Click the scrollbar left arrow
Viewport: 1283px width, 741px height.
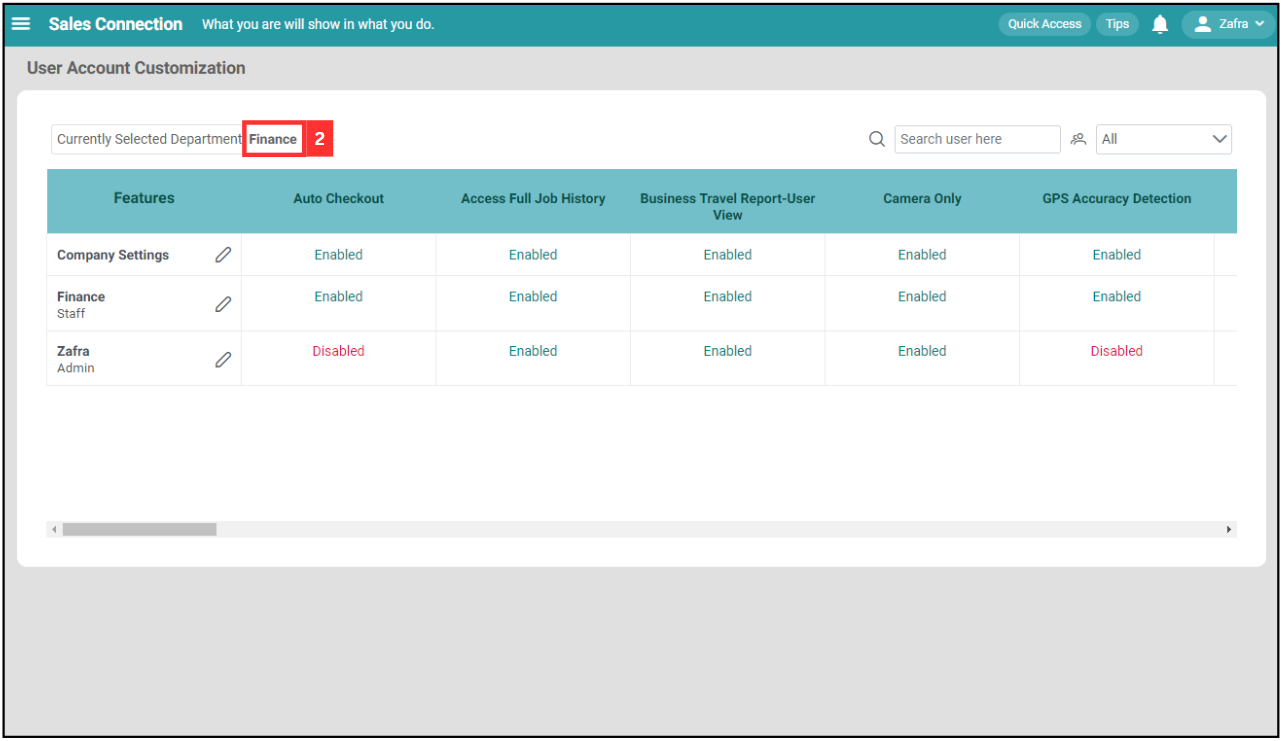coord(54,529)
